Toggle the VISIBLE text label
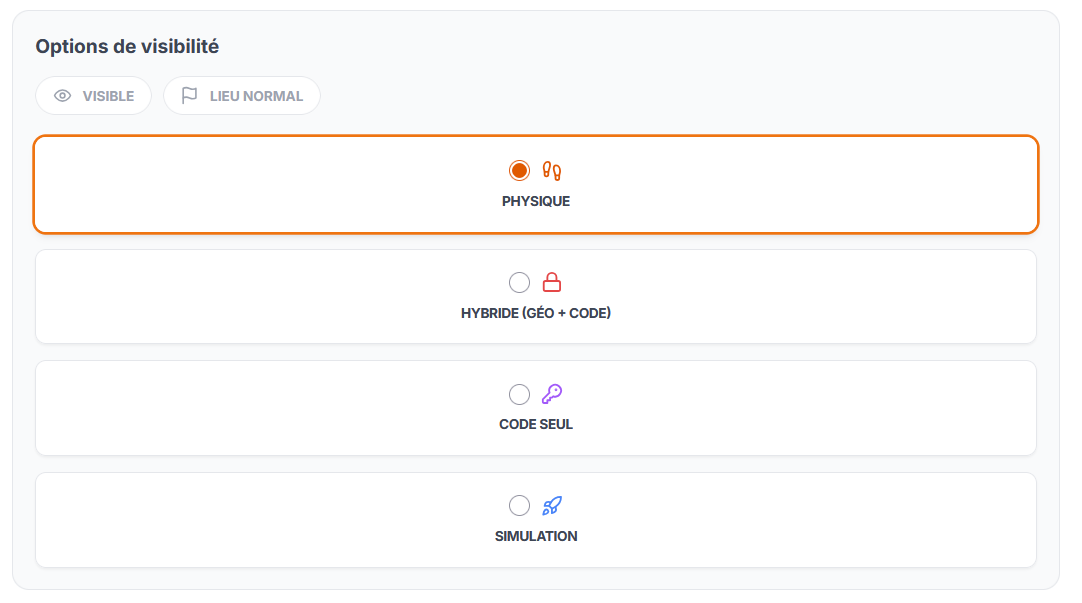 click(108, 97)
